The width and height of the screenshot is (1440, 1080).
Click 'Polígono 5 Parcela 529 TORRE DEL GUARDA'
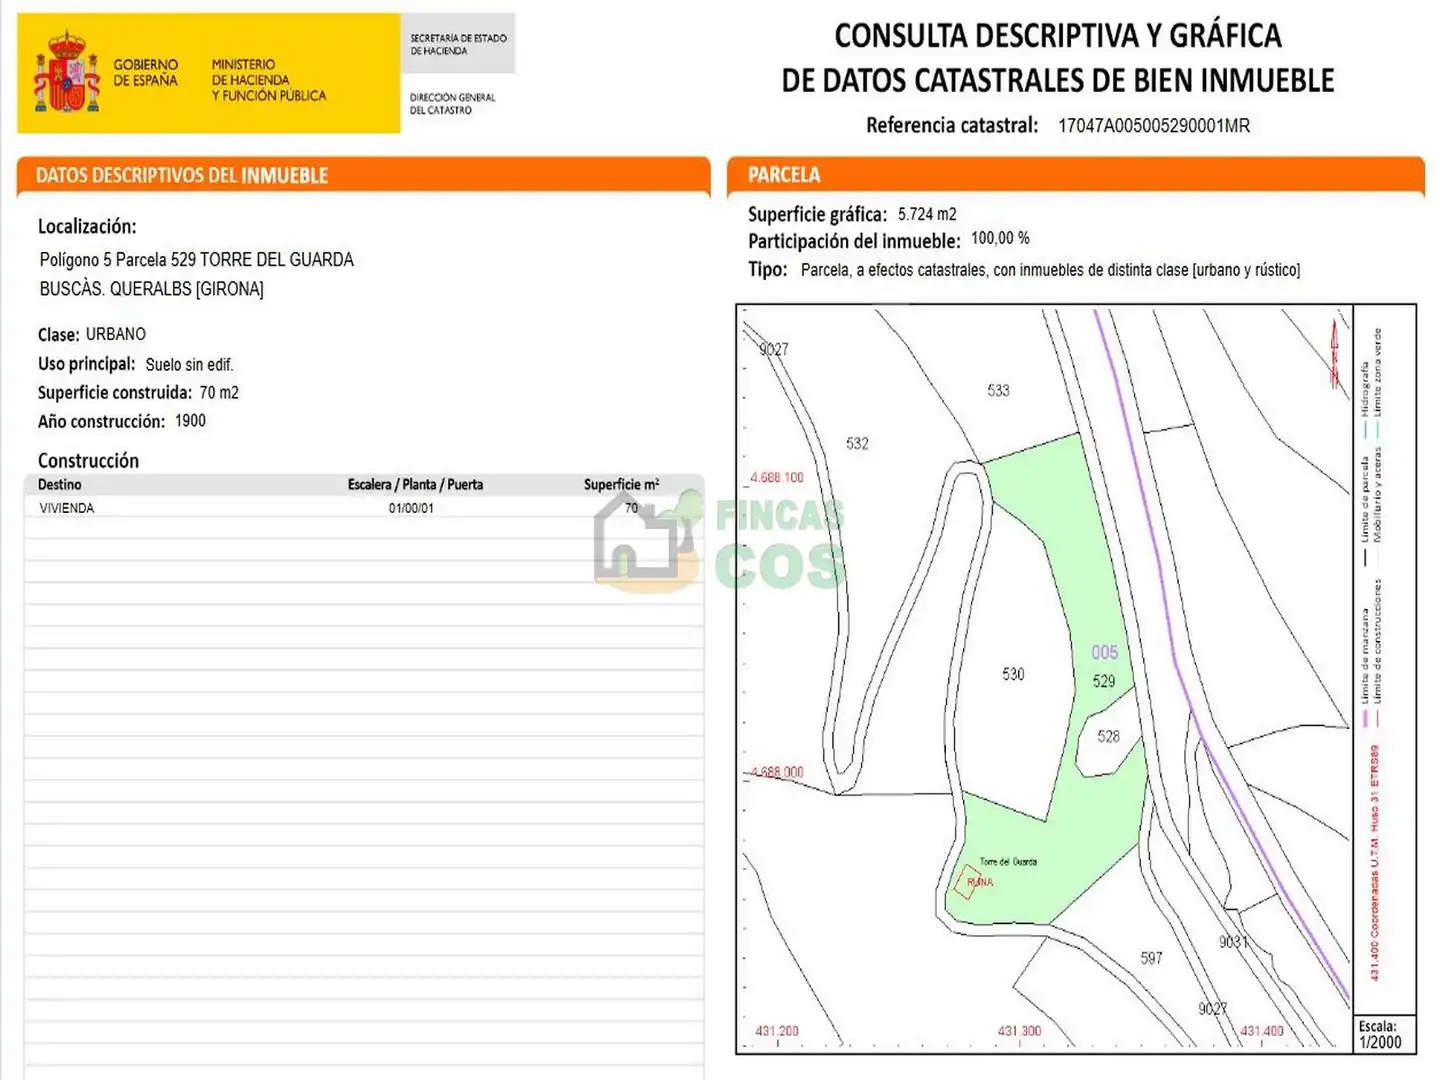(197, 260)
